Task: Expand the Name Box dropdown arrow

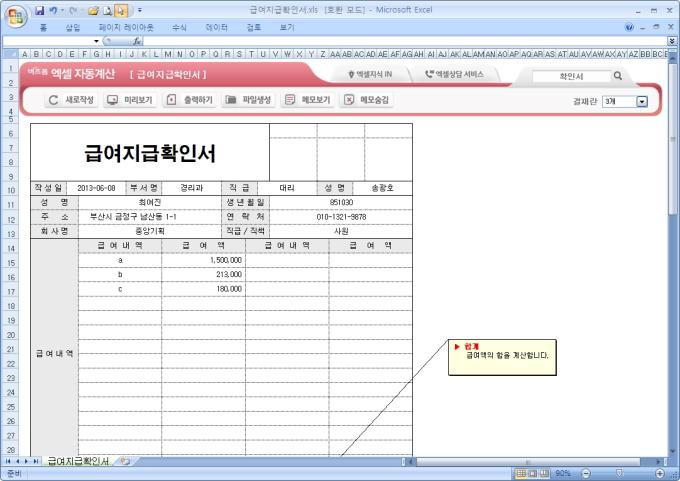Action: pyautogui.click(x=96, y=41)
